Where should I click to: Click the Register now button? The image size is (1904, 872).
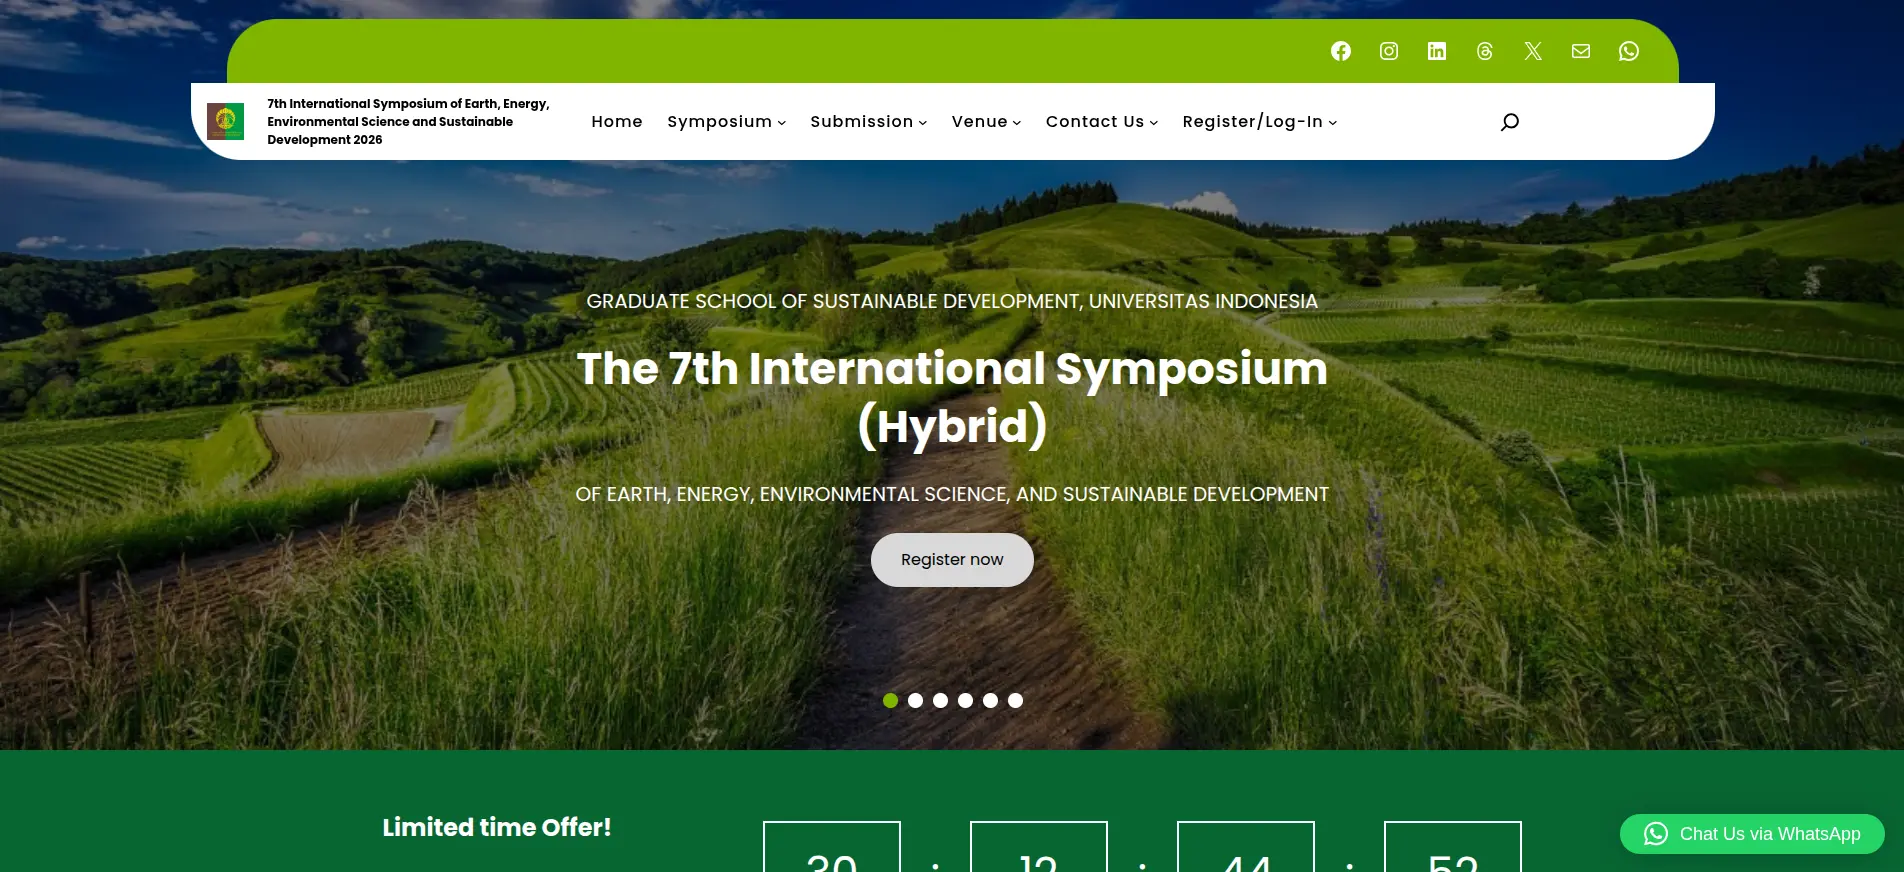[x=952, y=560]
